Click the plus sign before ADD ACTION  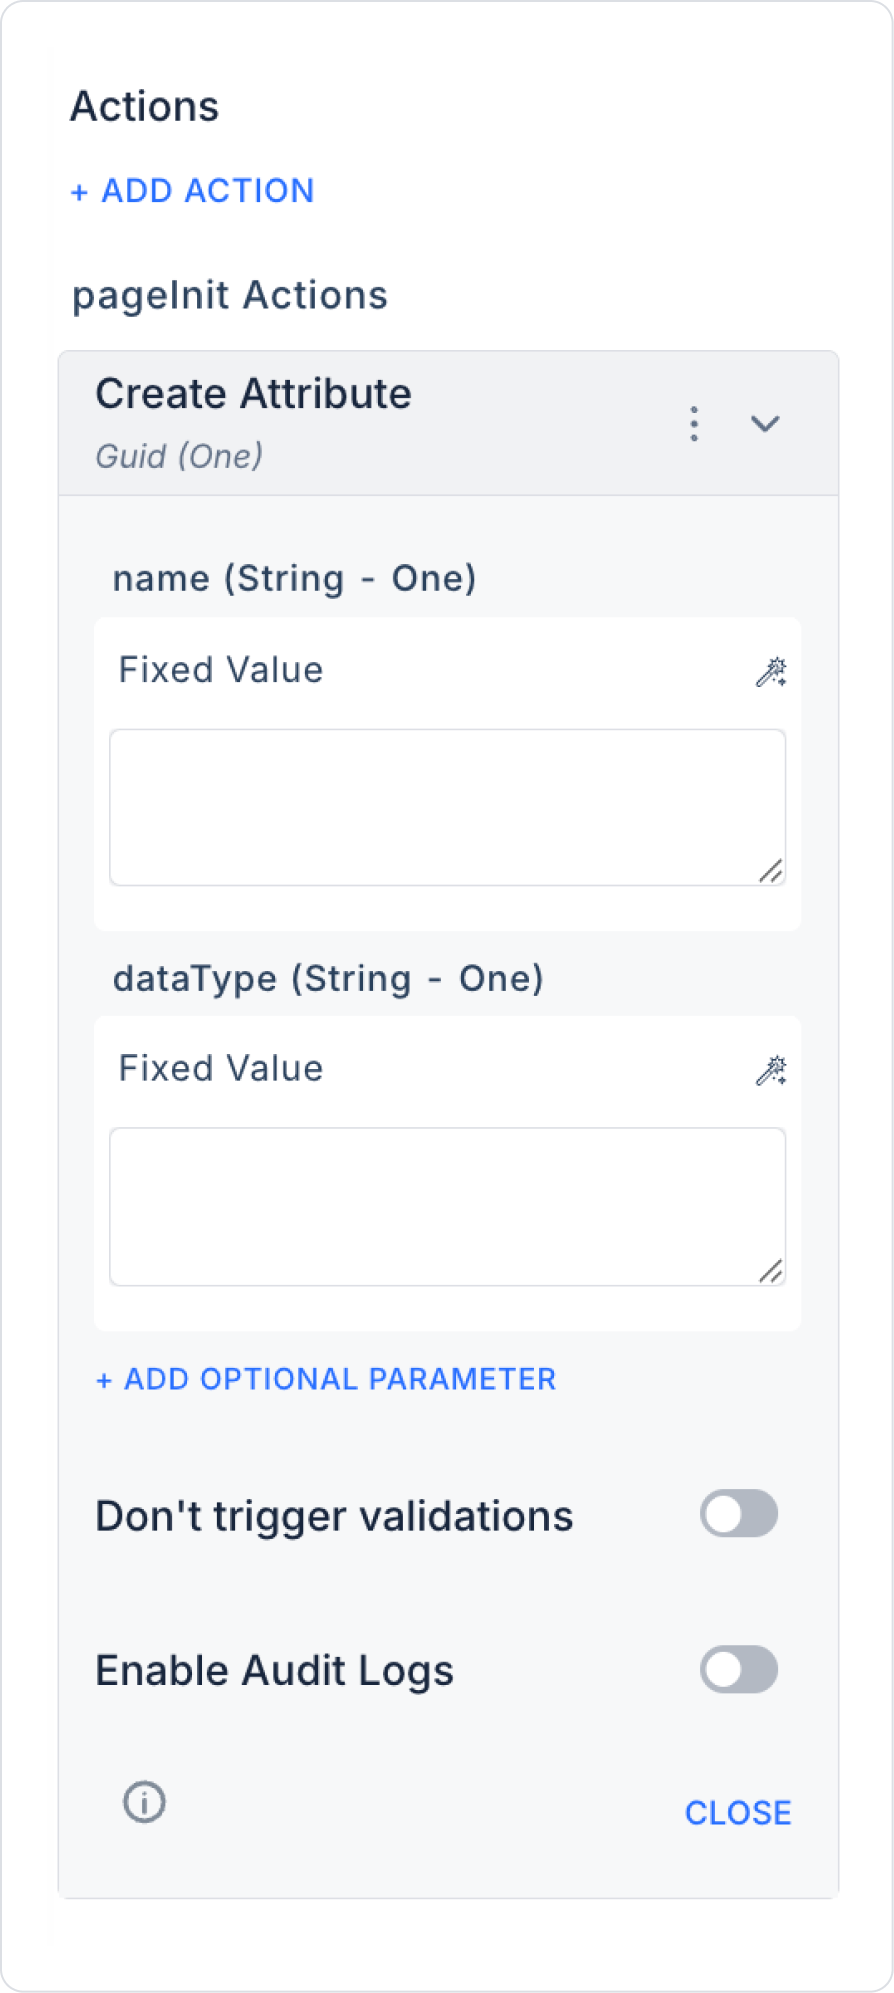pos(80,192)
